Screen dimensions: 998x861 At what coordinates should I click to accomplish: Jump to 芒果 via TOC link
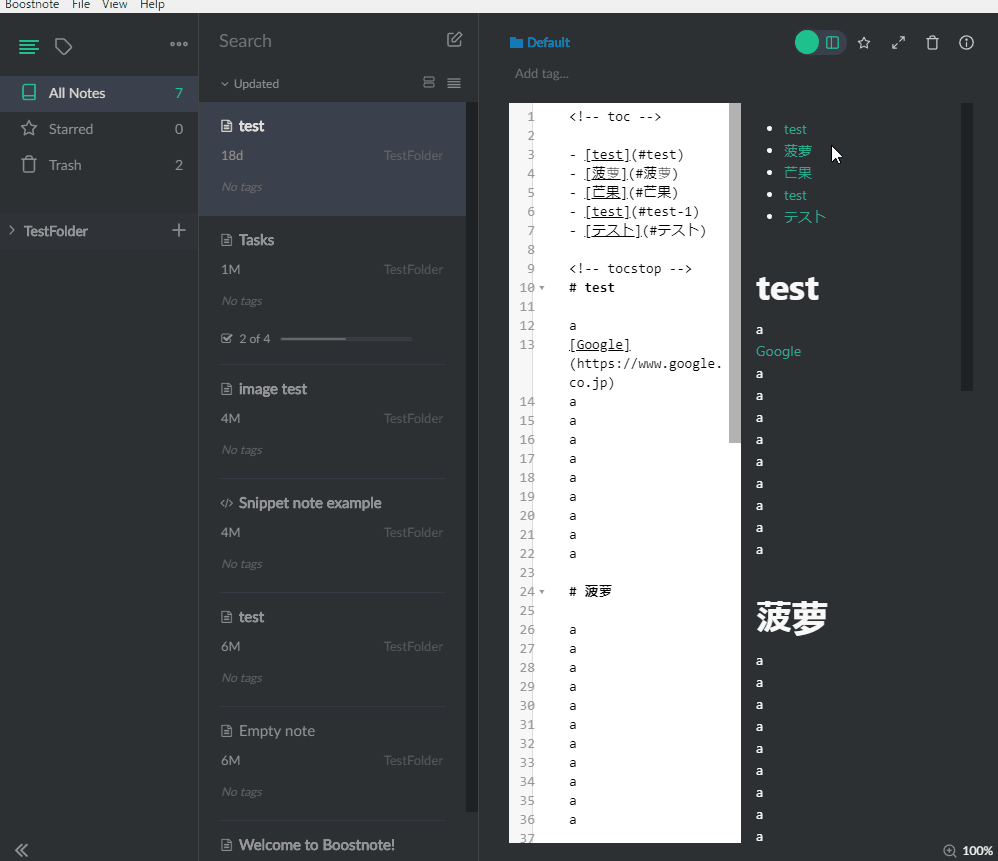[798, 173]
